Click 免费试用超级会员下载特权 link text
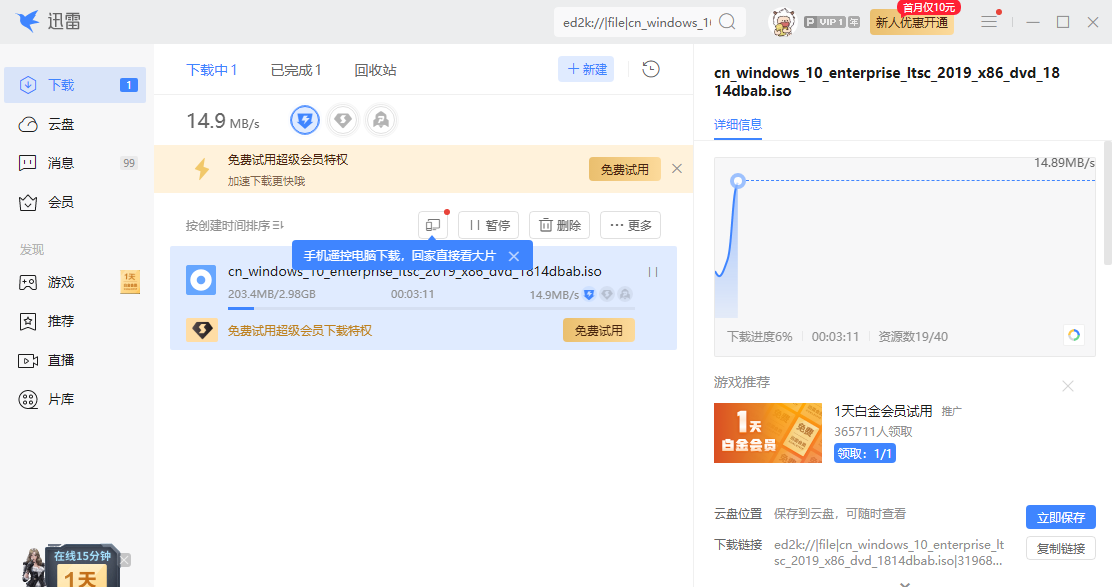The width and height of the screenshot is (1112, 587). point(300,330)
